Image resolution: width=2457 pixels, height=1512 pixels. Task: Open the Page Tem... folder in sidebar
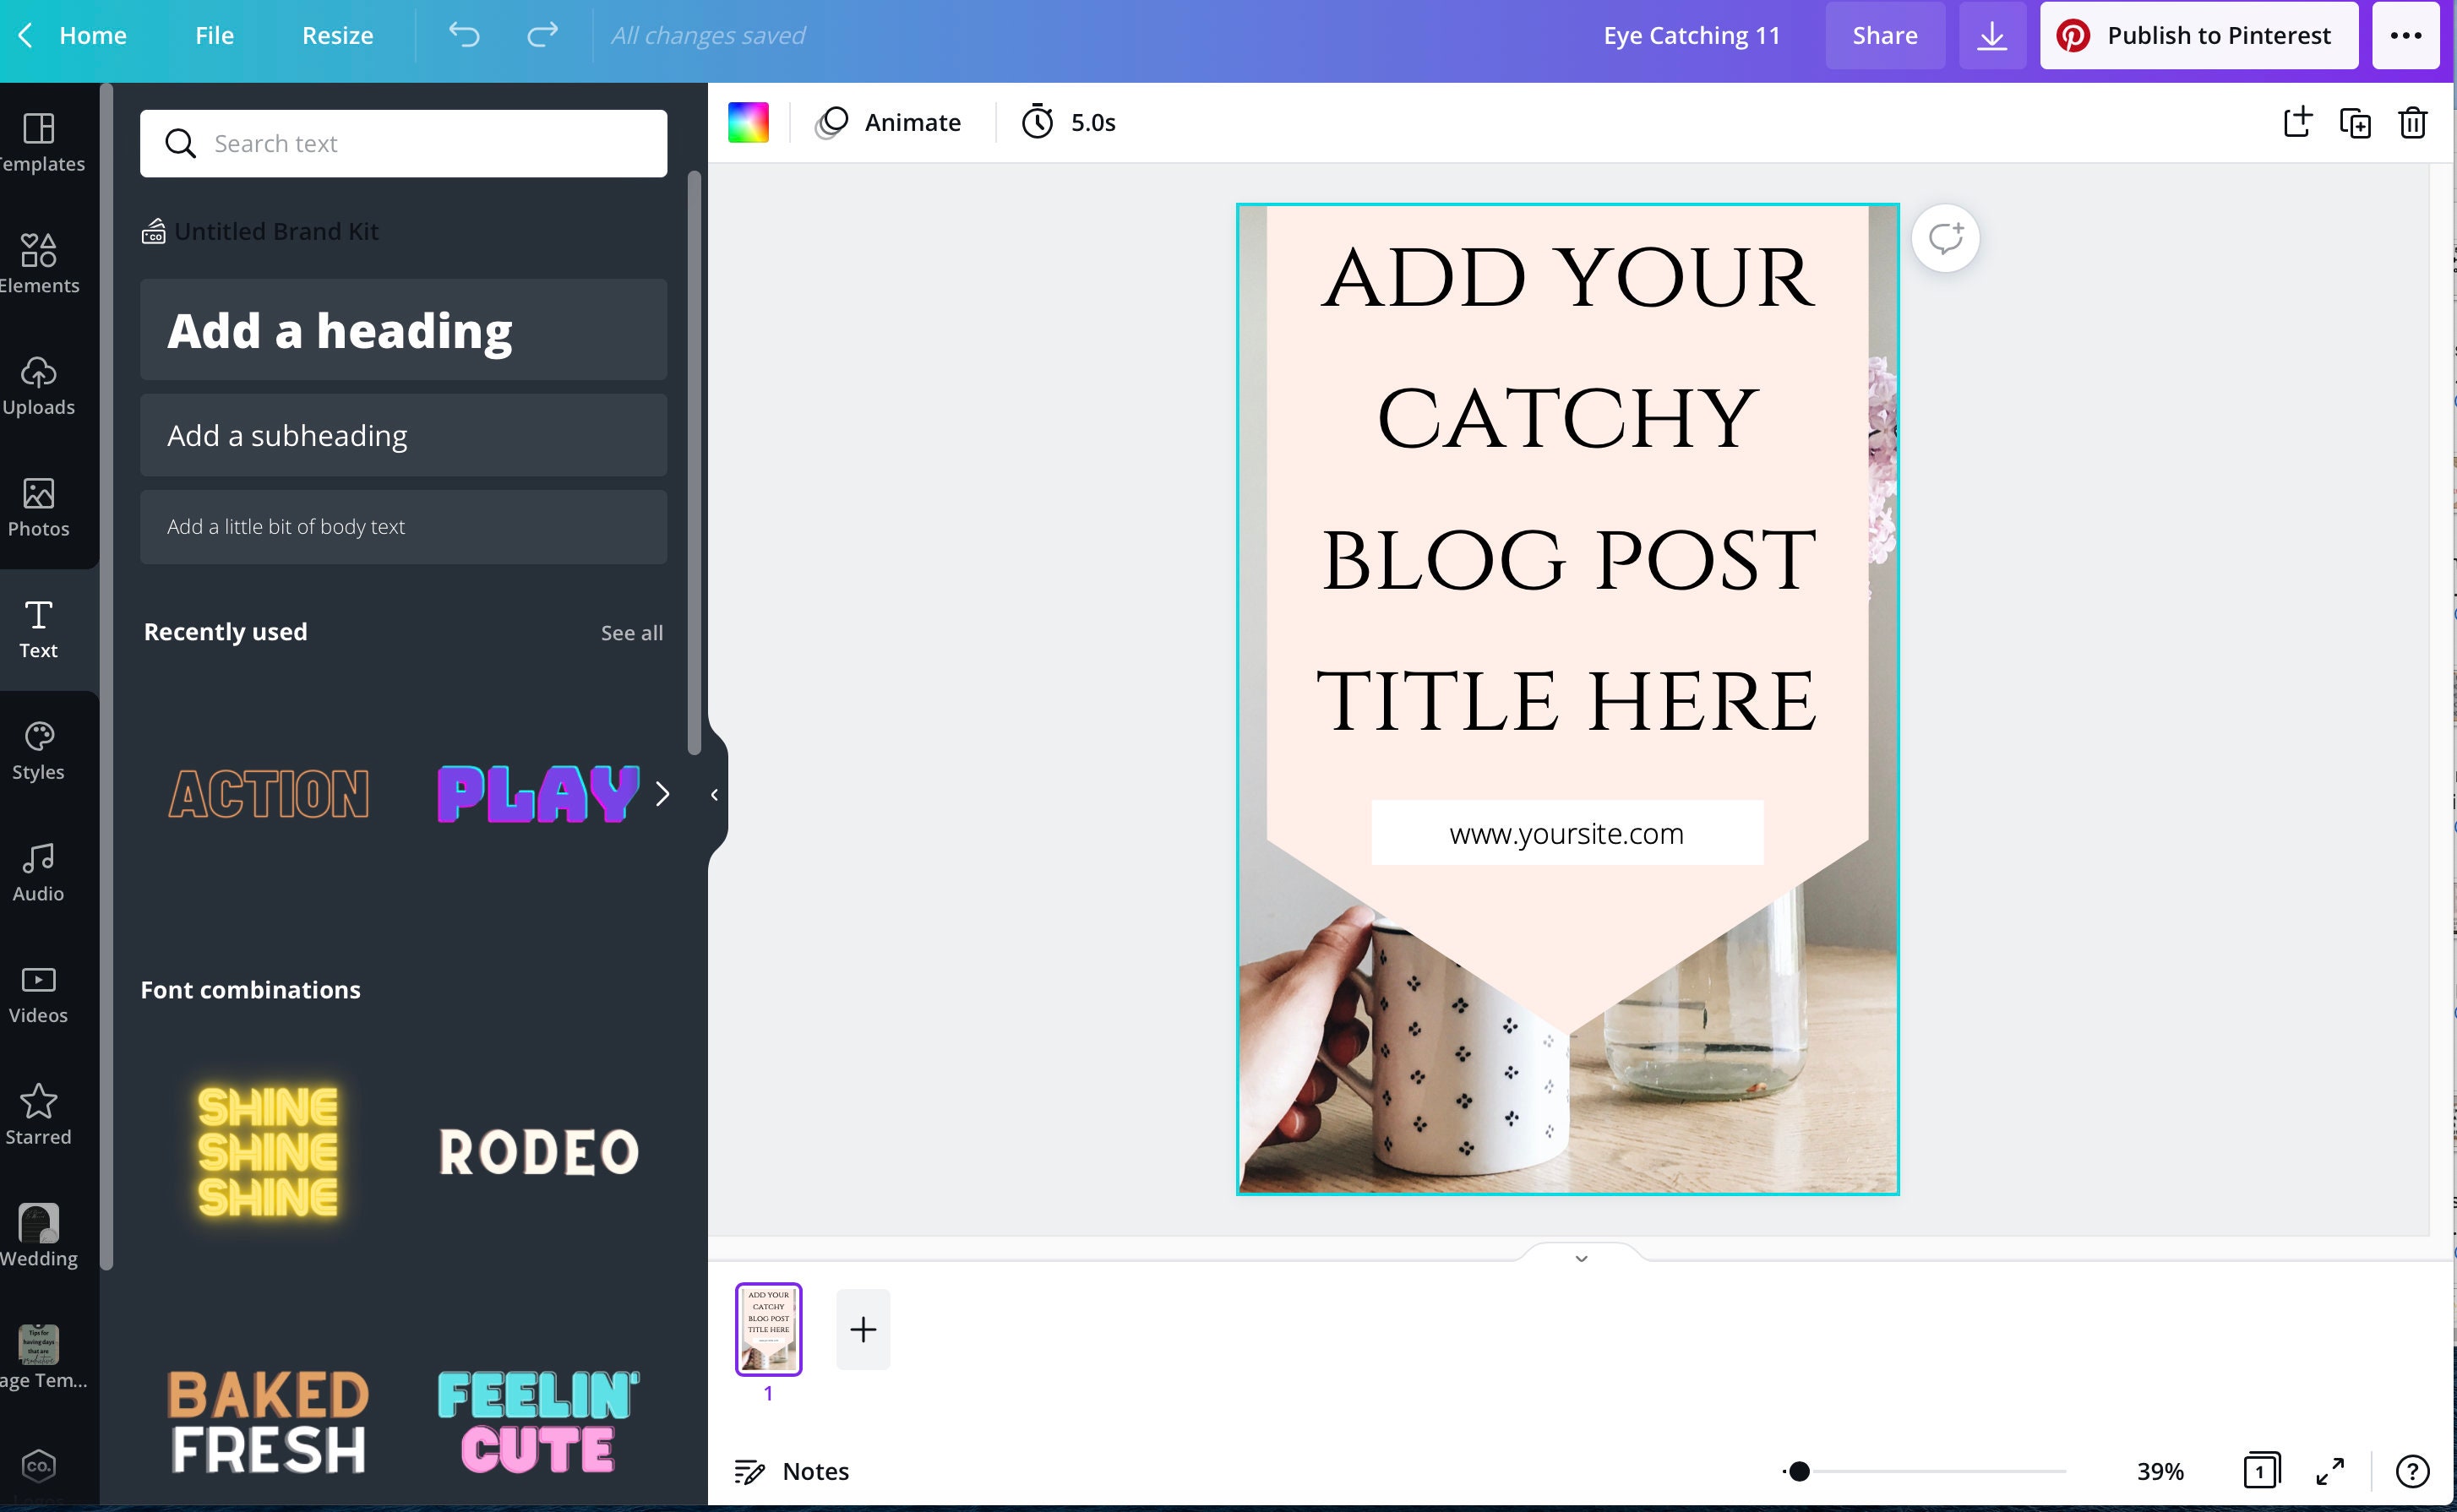click(39, 1359)
